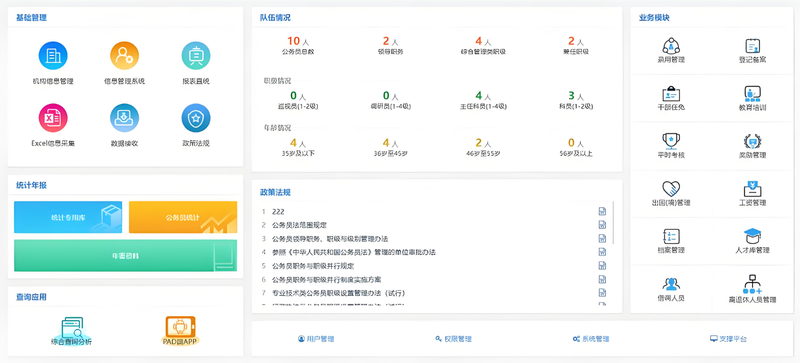Open the orange 信息管理系统 icon
Image resolution: width=800 pixels, height=363 pixels.
coord(124,56)
